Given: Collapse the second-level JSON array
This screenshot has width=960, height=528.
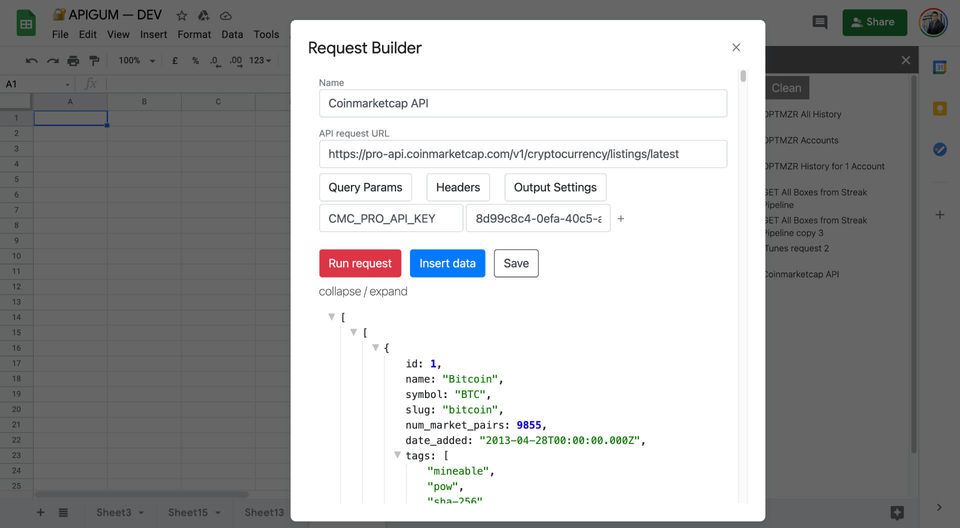Looking at the screenshot, I should (x=353, y=332).
